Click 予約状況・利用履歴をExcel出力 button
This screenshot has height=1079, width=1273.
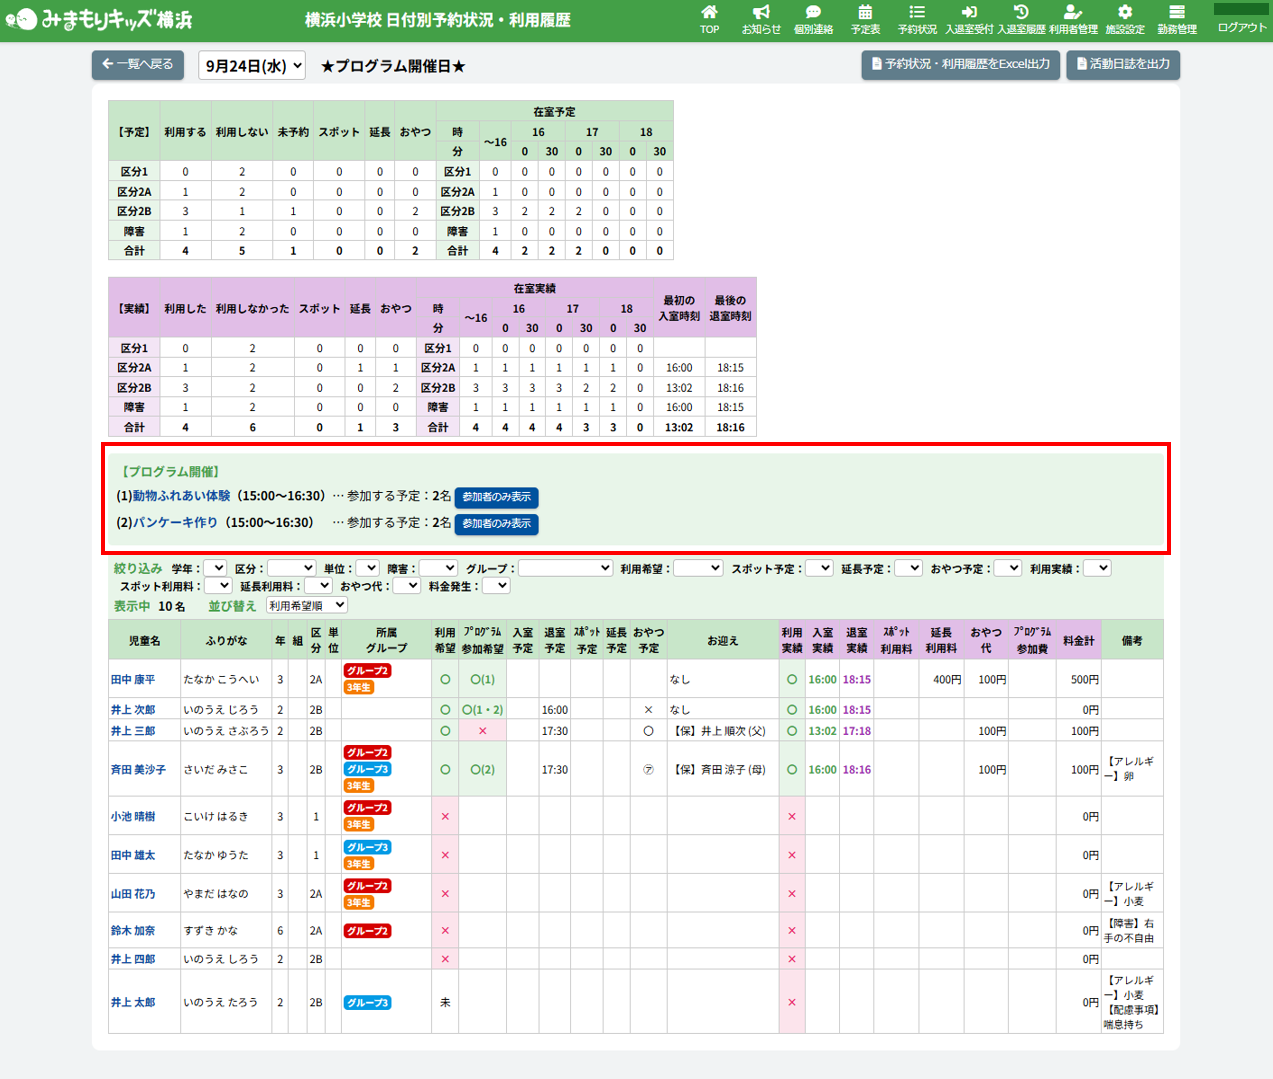point(960,64)
